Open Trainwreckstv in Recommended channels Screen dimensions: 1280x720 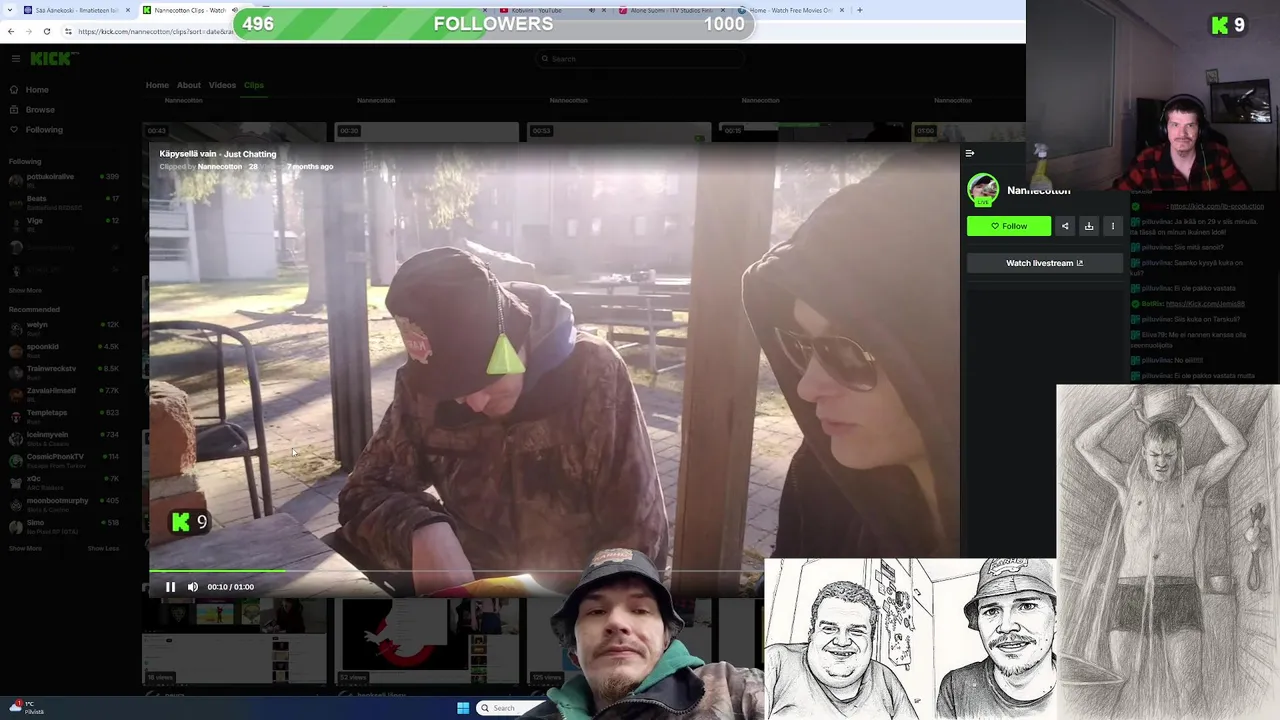[63, 371]
